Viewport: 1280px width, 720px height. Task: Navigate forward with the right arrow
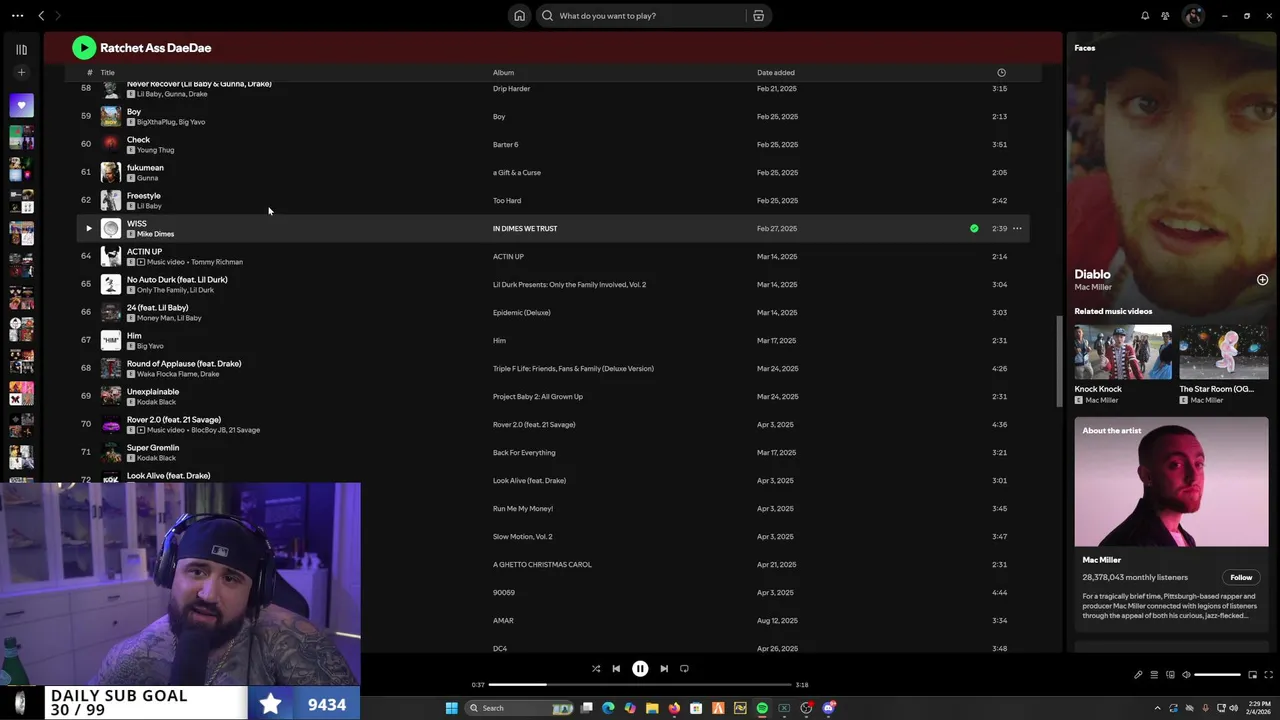pos(57,15)
